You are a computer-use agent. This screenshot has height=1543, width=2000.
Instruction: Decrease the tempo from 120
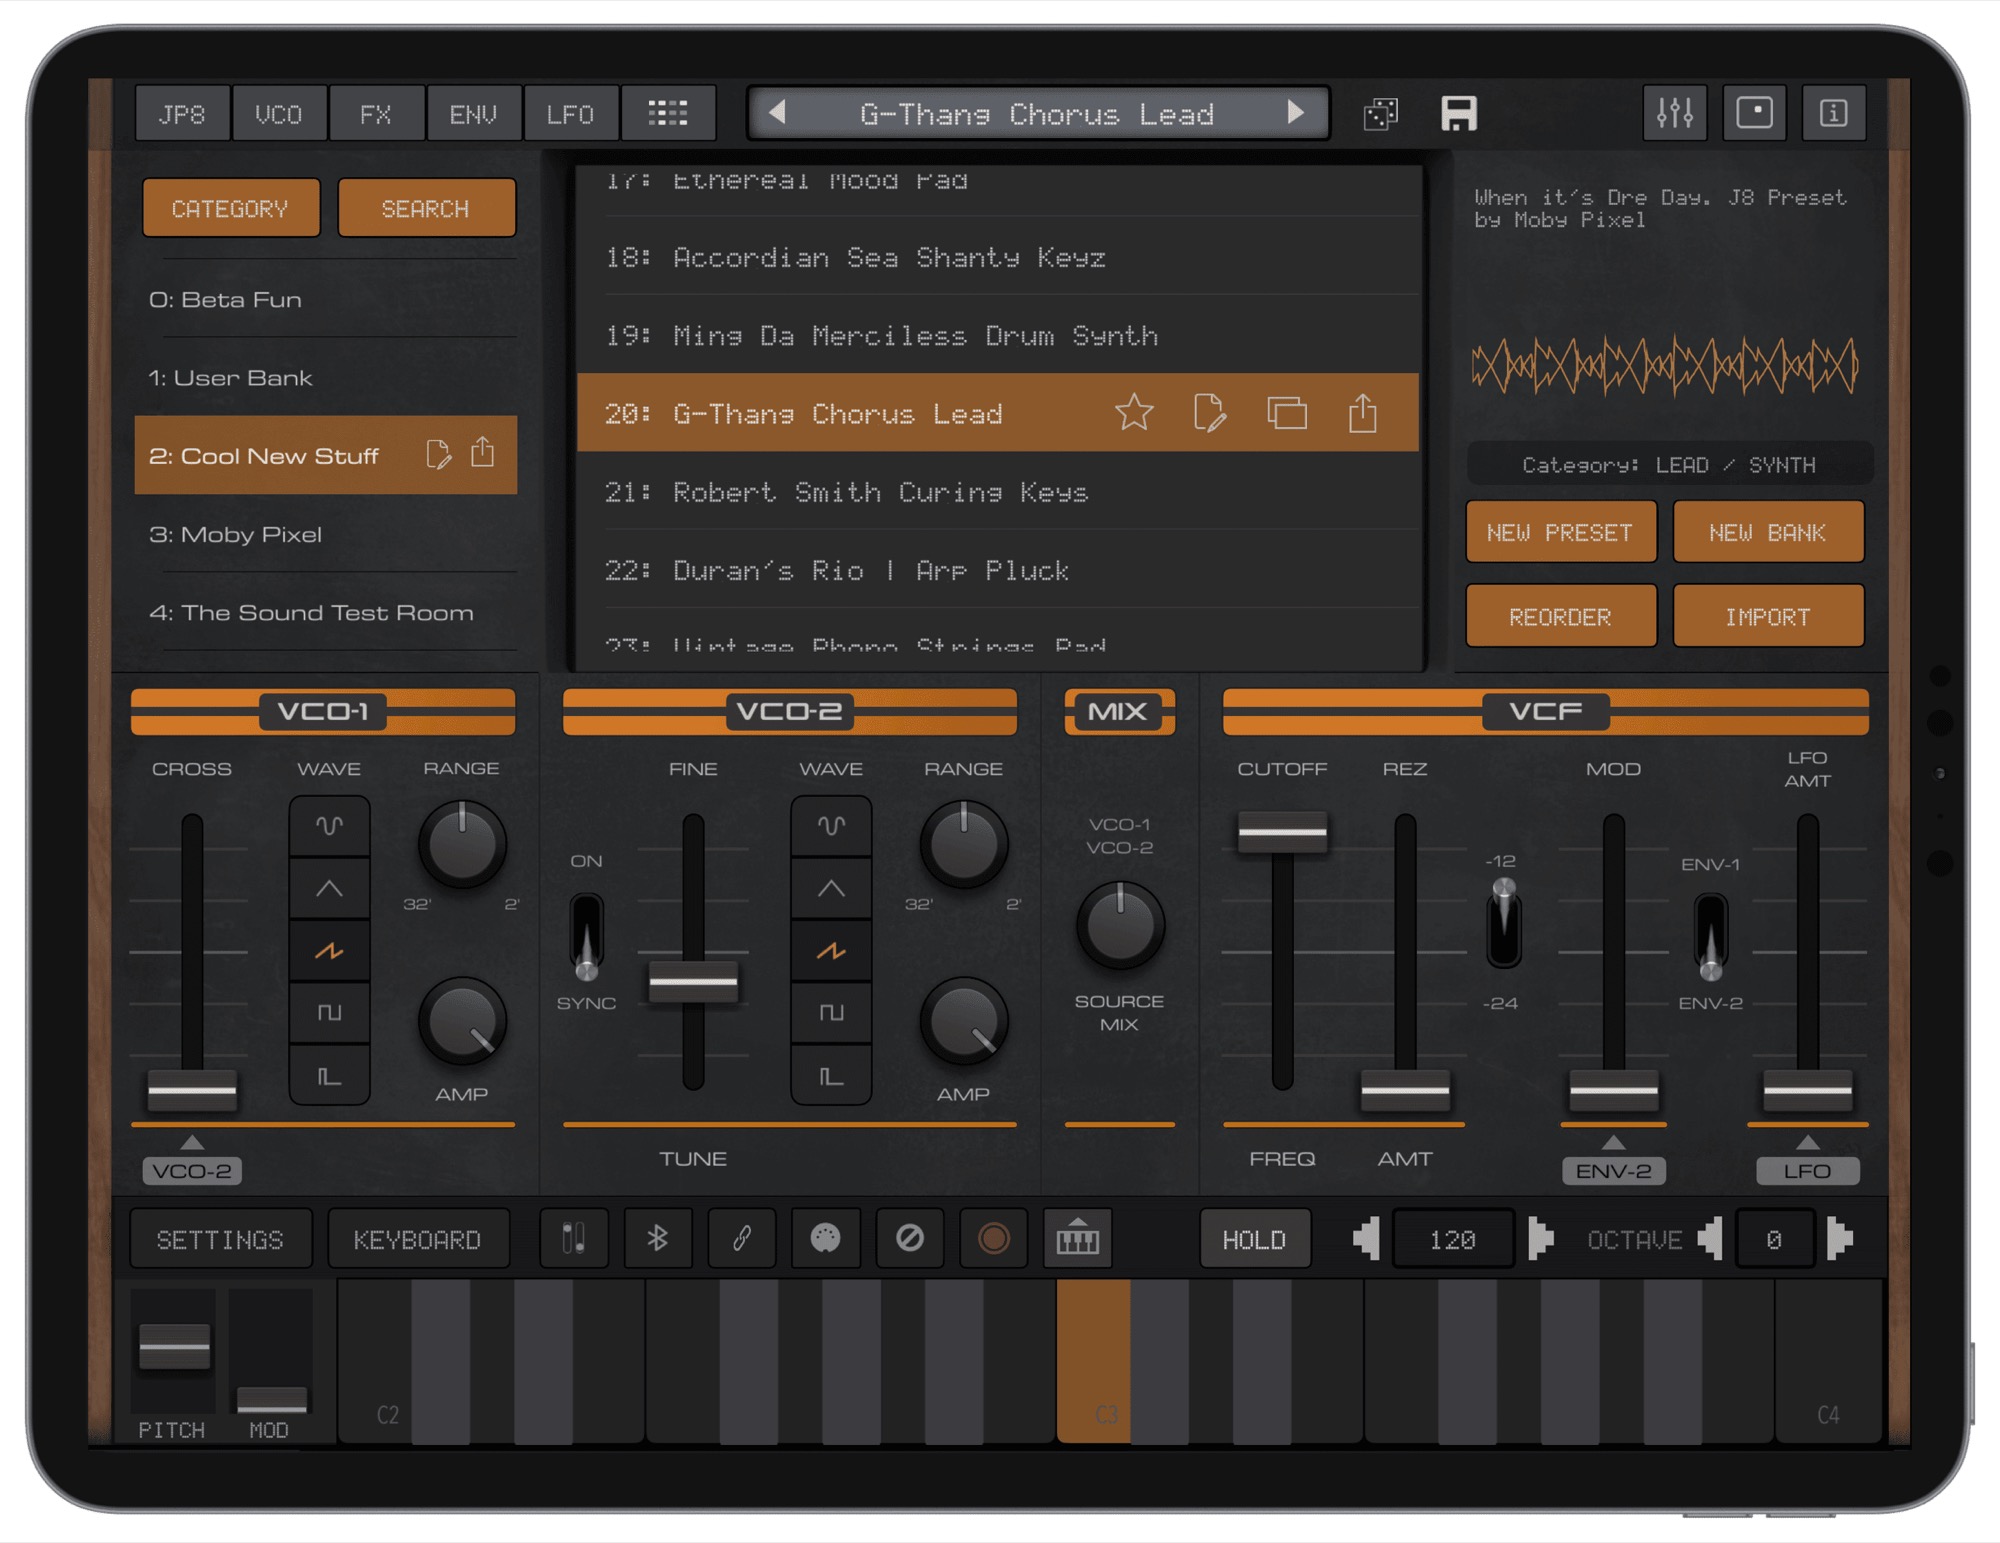(1367, 1239)
